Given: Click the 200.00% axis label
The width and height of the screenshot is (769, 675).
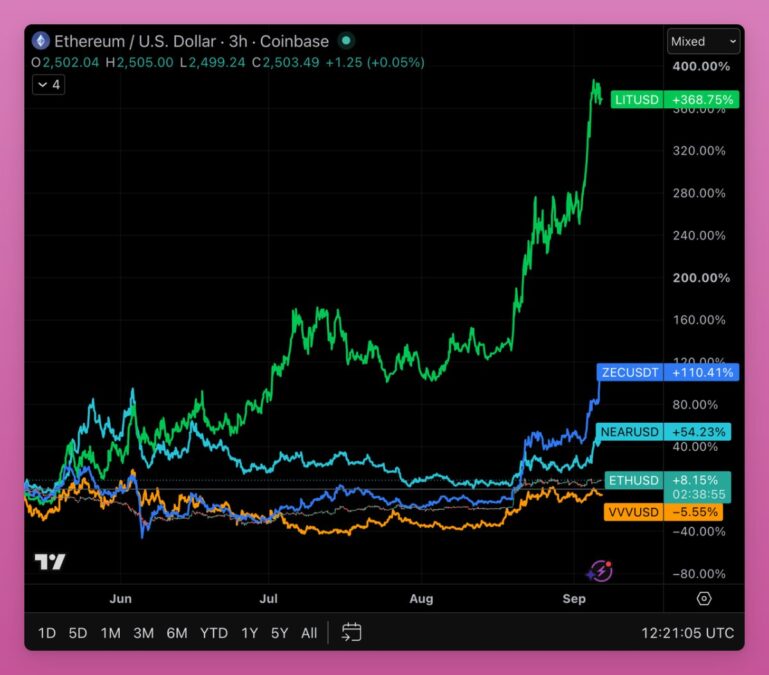Looking at the screenshot, I should (701, 278).
